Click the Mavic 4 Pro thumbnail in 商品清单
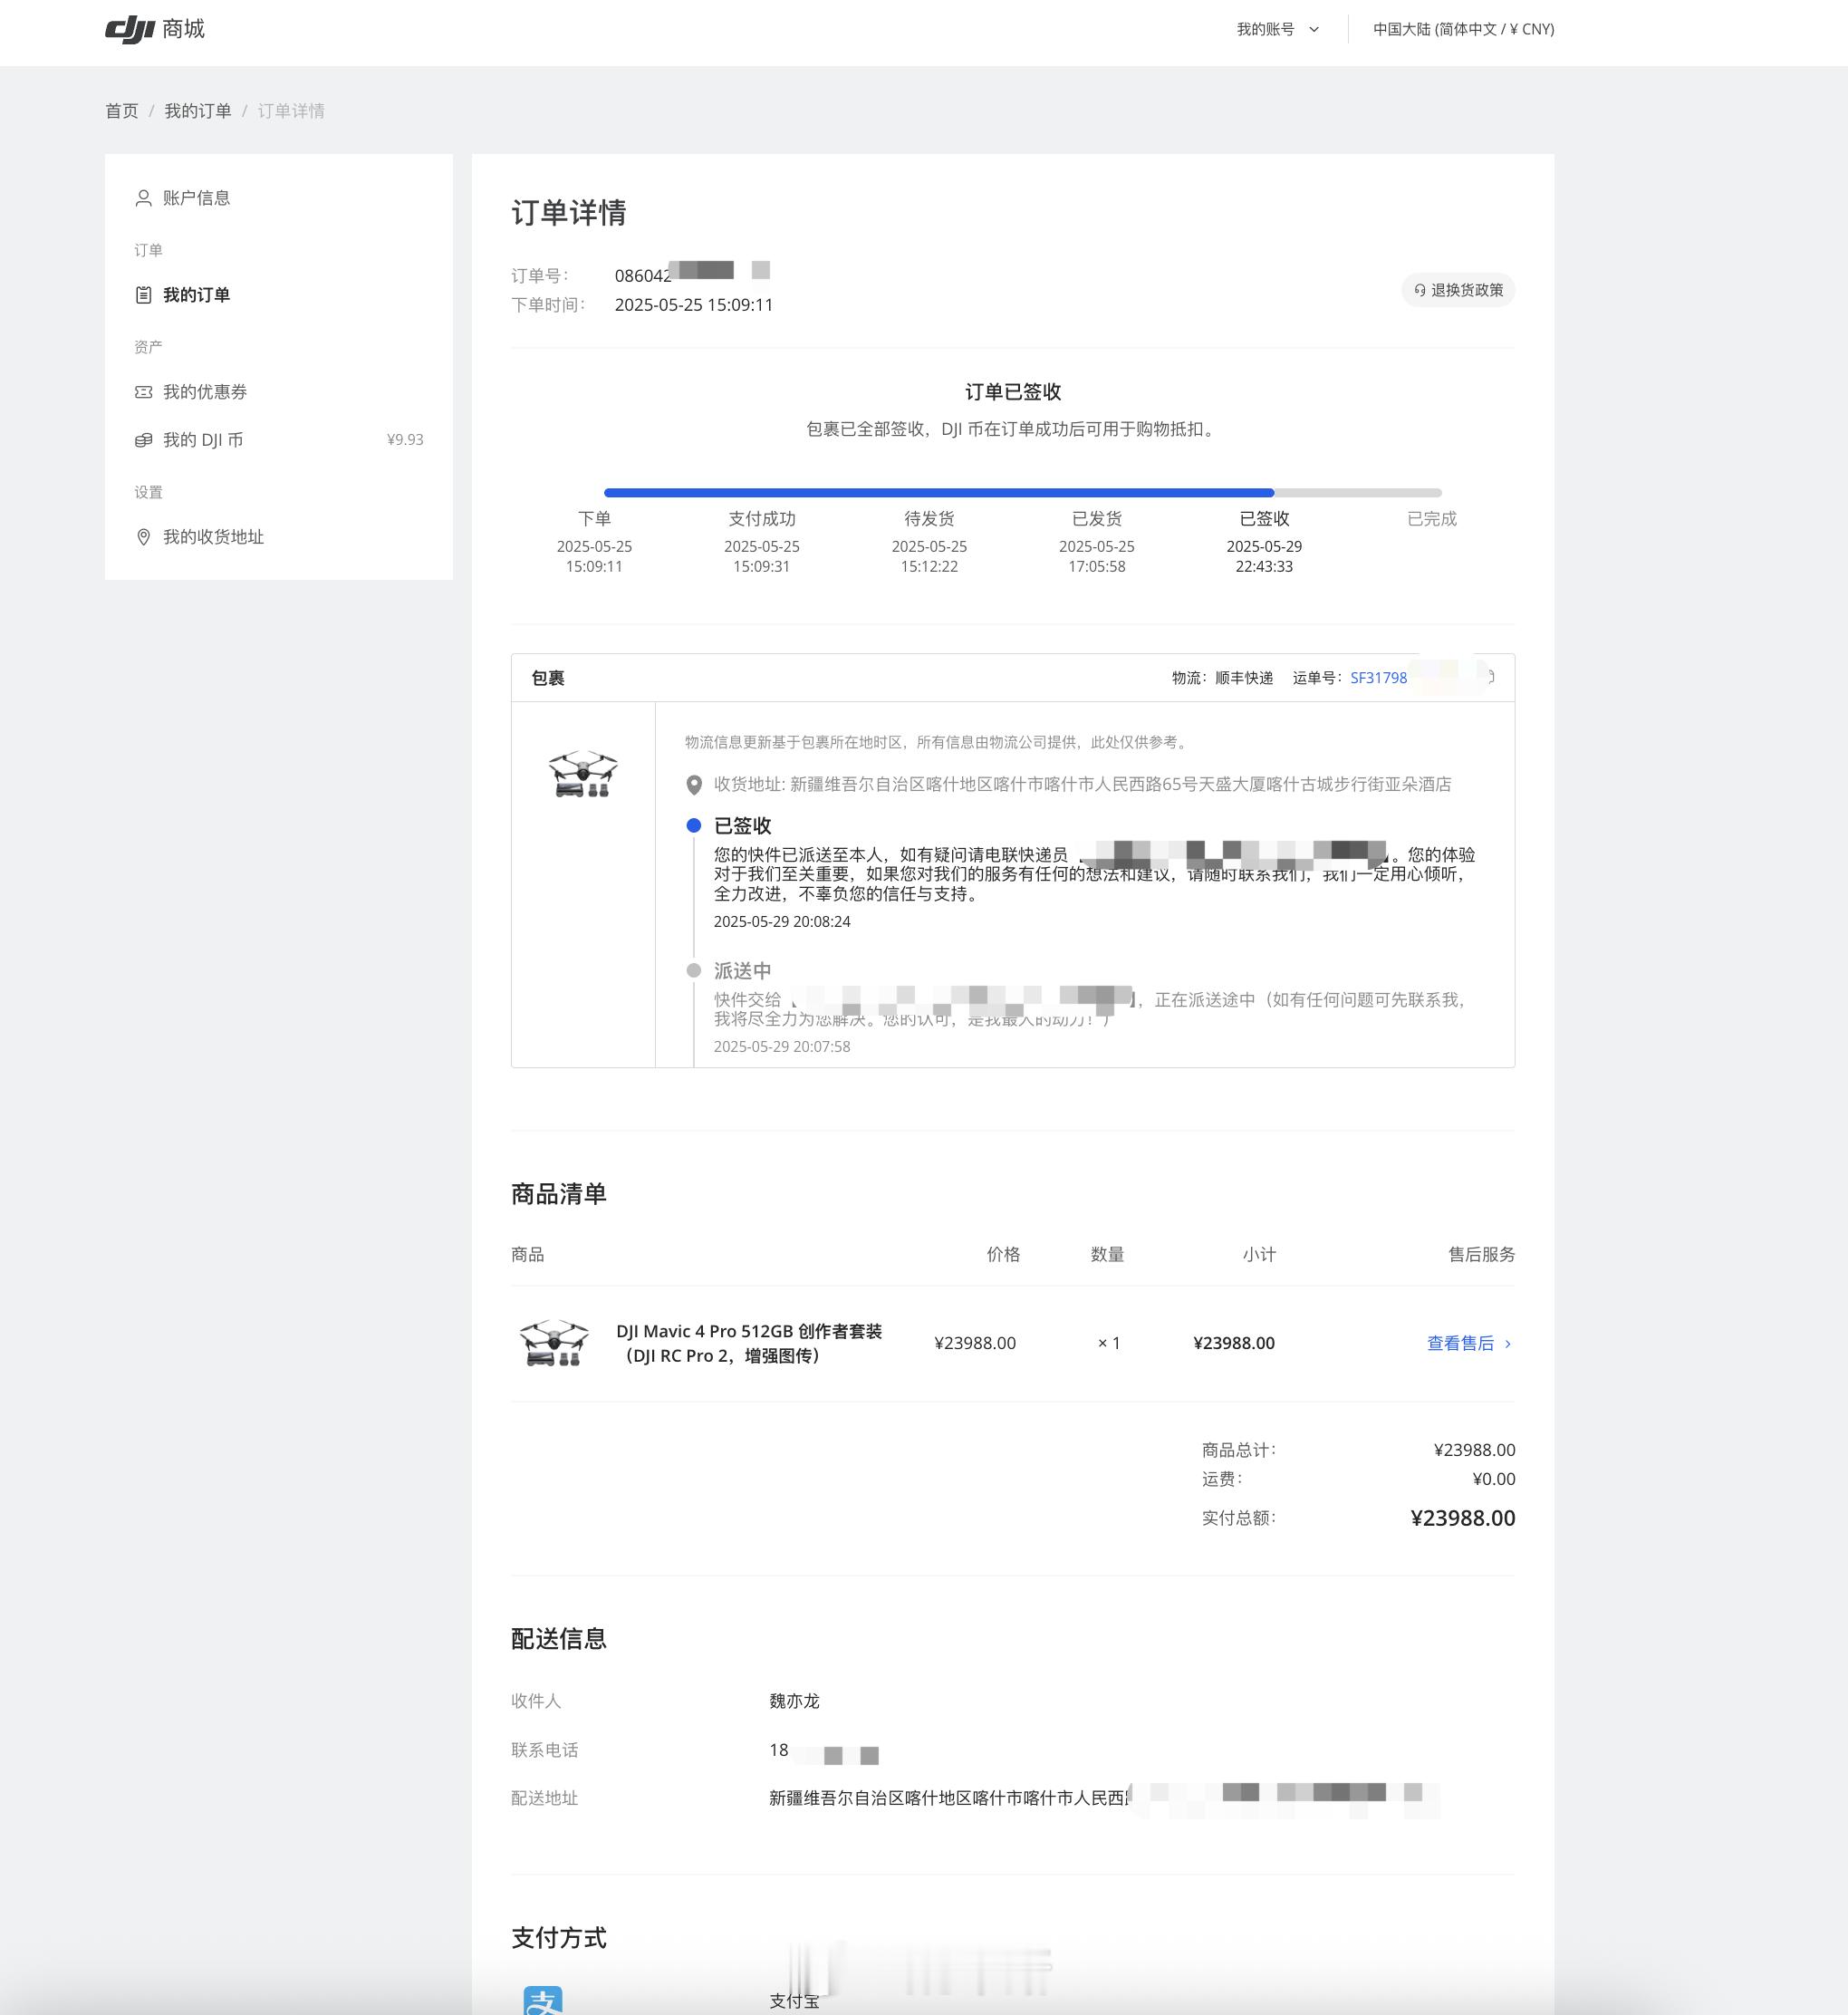 554,1343
